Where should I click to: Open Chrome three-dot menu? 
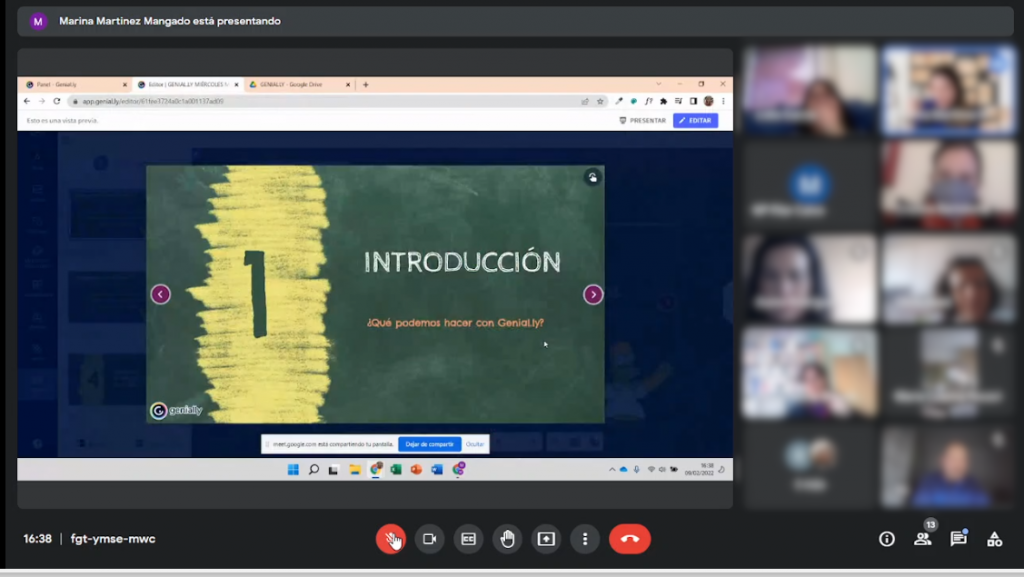point(723,102)
